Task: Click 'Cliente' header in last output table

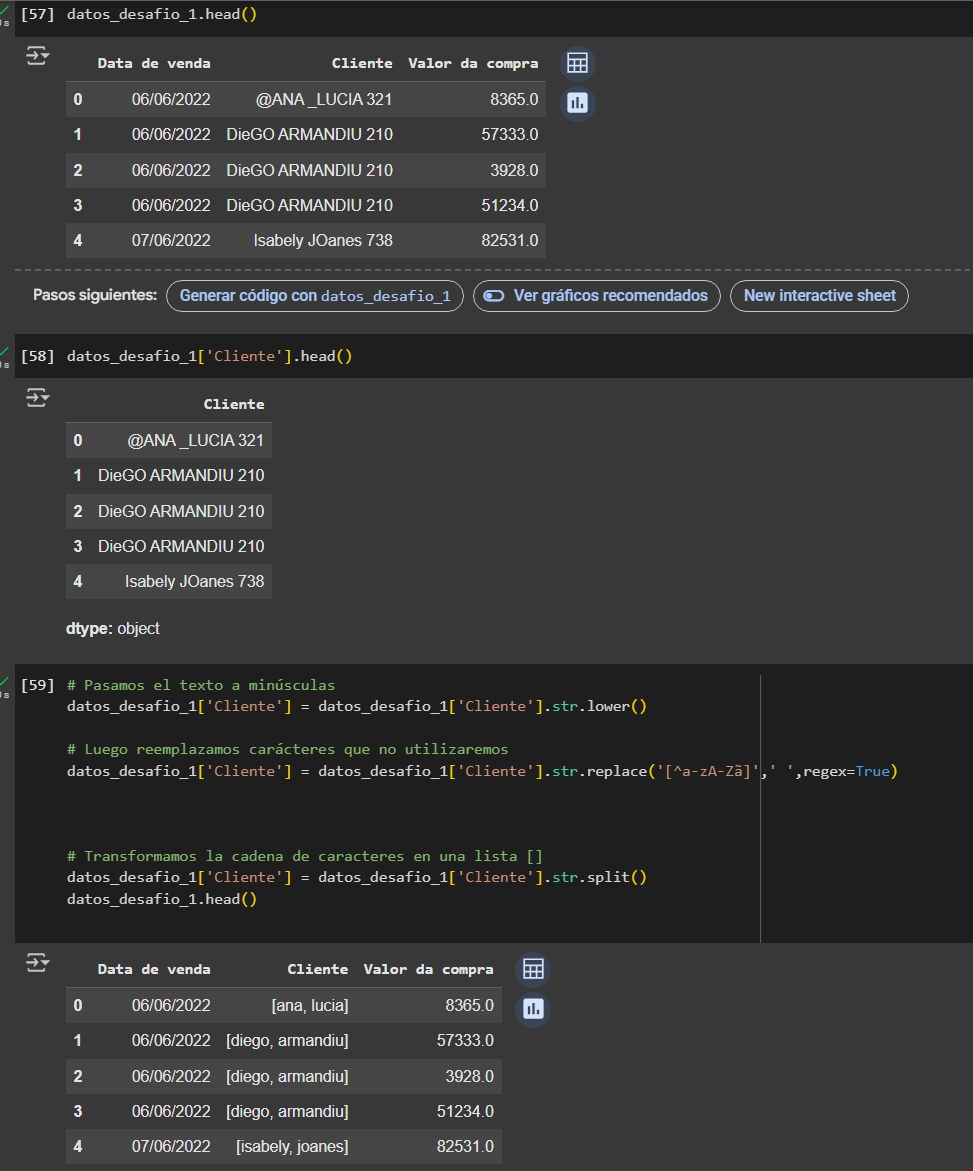Action: tap(317, 969)
